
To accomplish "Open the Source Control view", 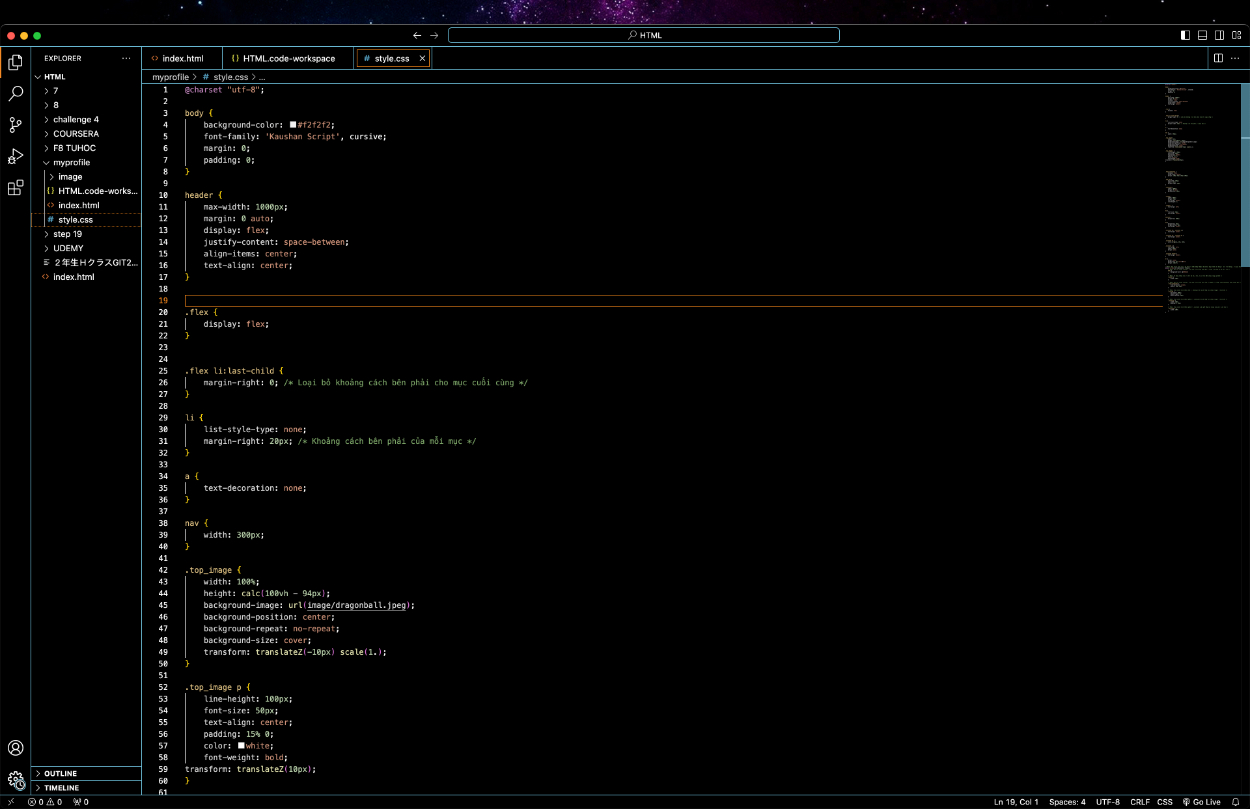I will [15, 125].
